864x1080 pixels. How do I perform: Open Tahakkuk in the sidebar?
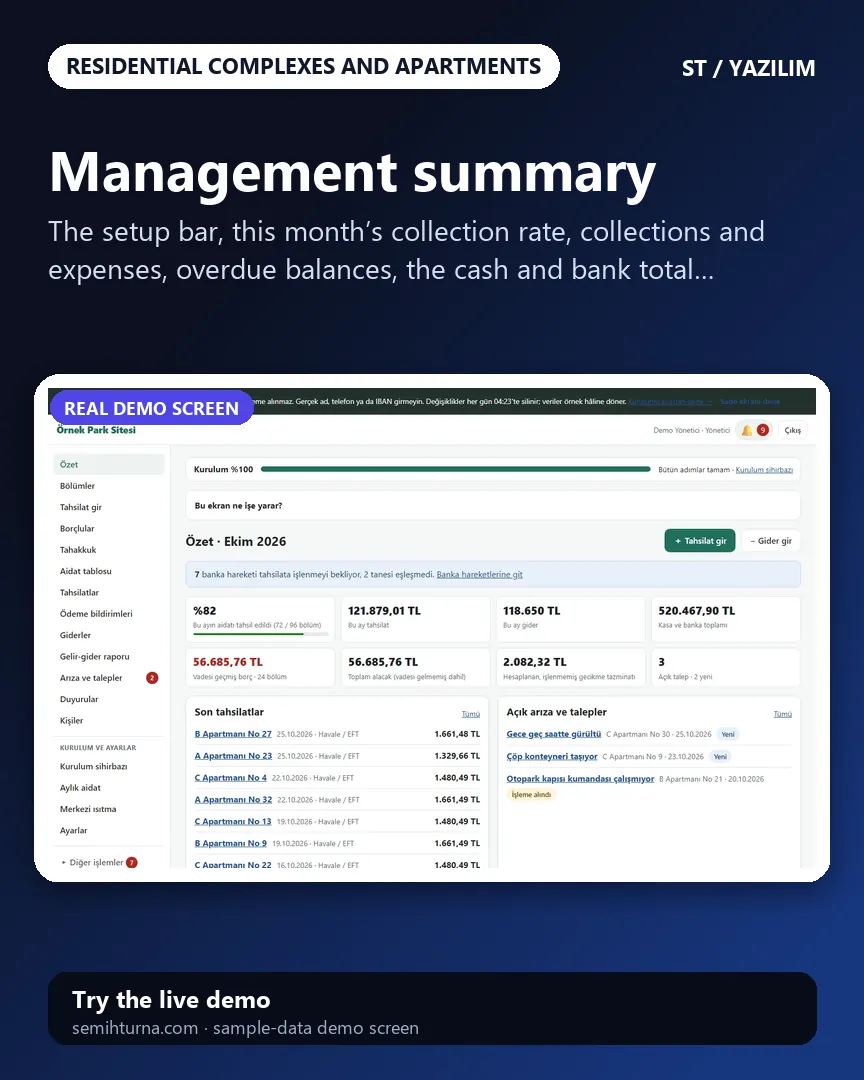[109, 550]
